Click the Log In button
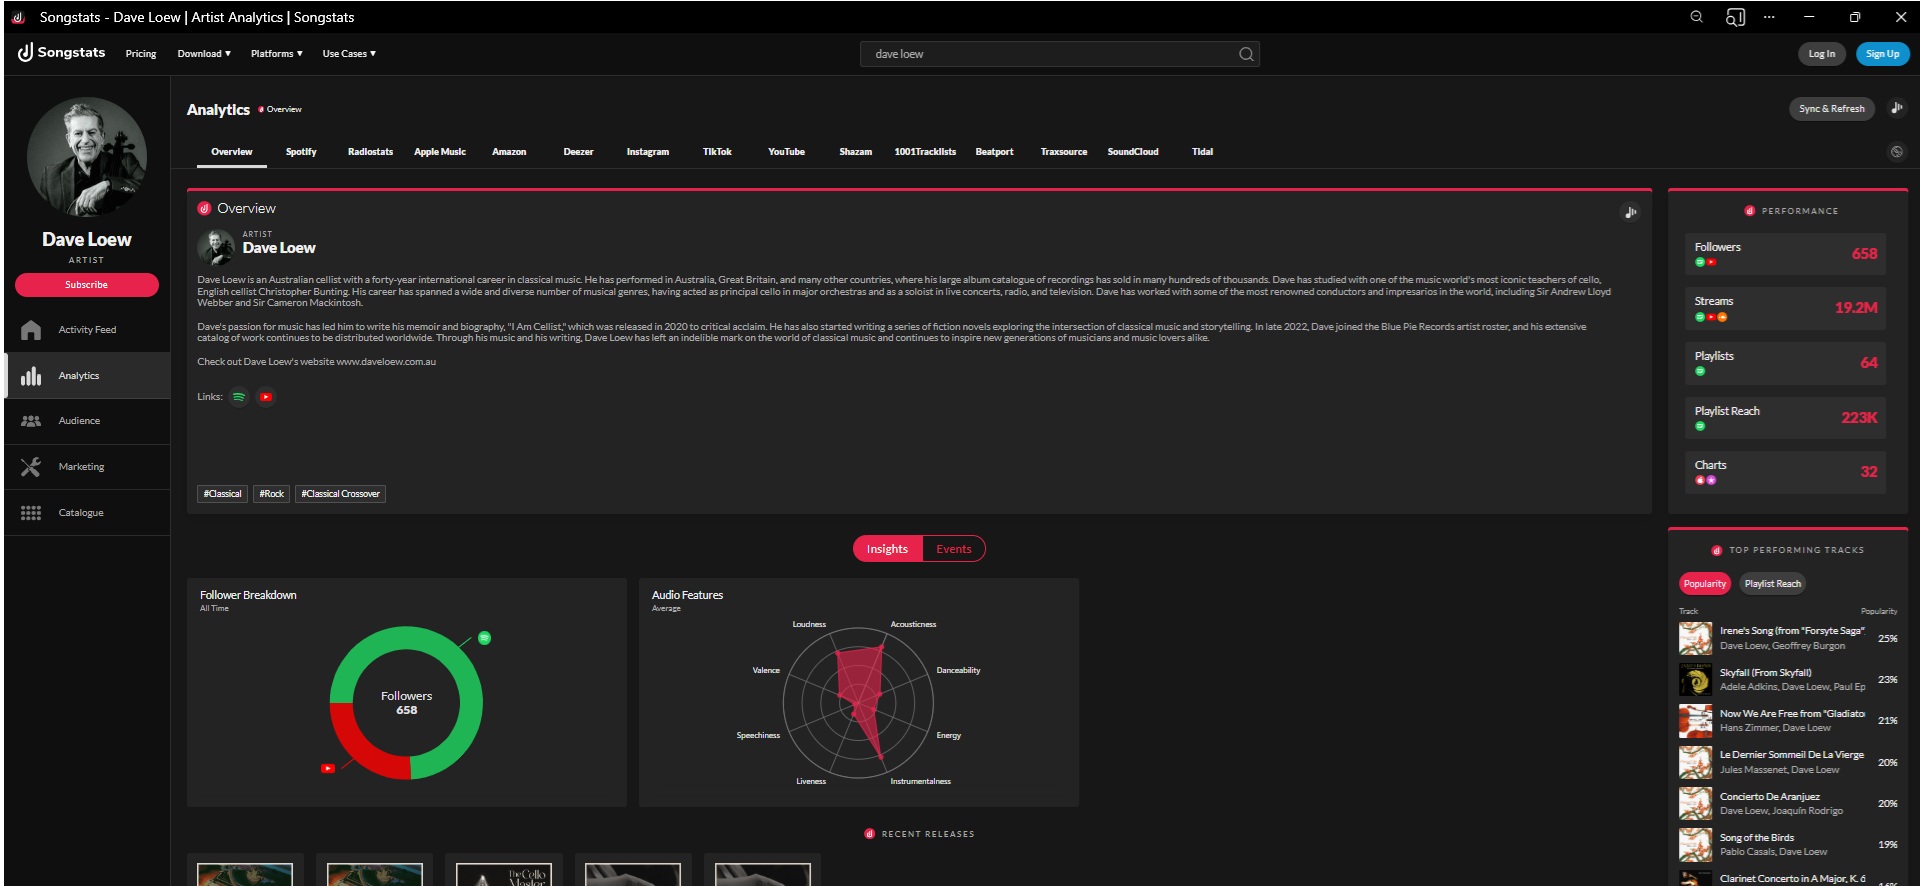 tap(1822, 54)
